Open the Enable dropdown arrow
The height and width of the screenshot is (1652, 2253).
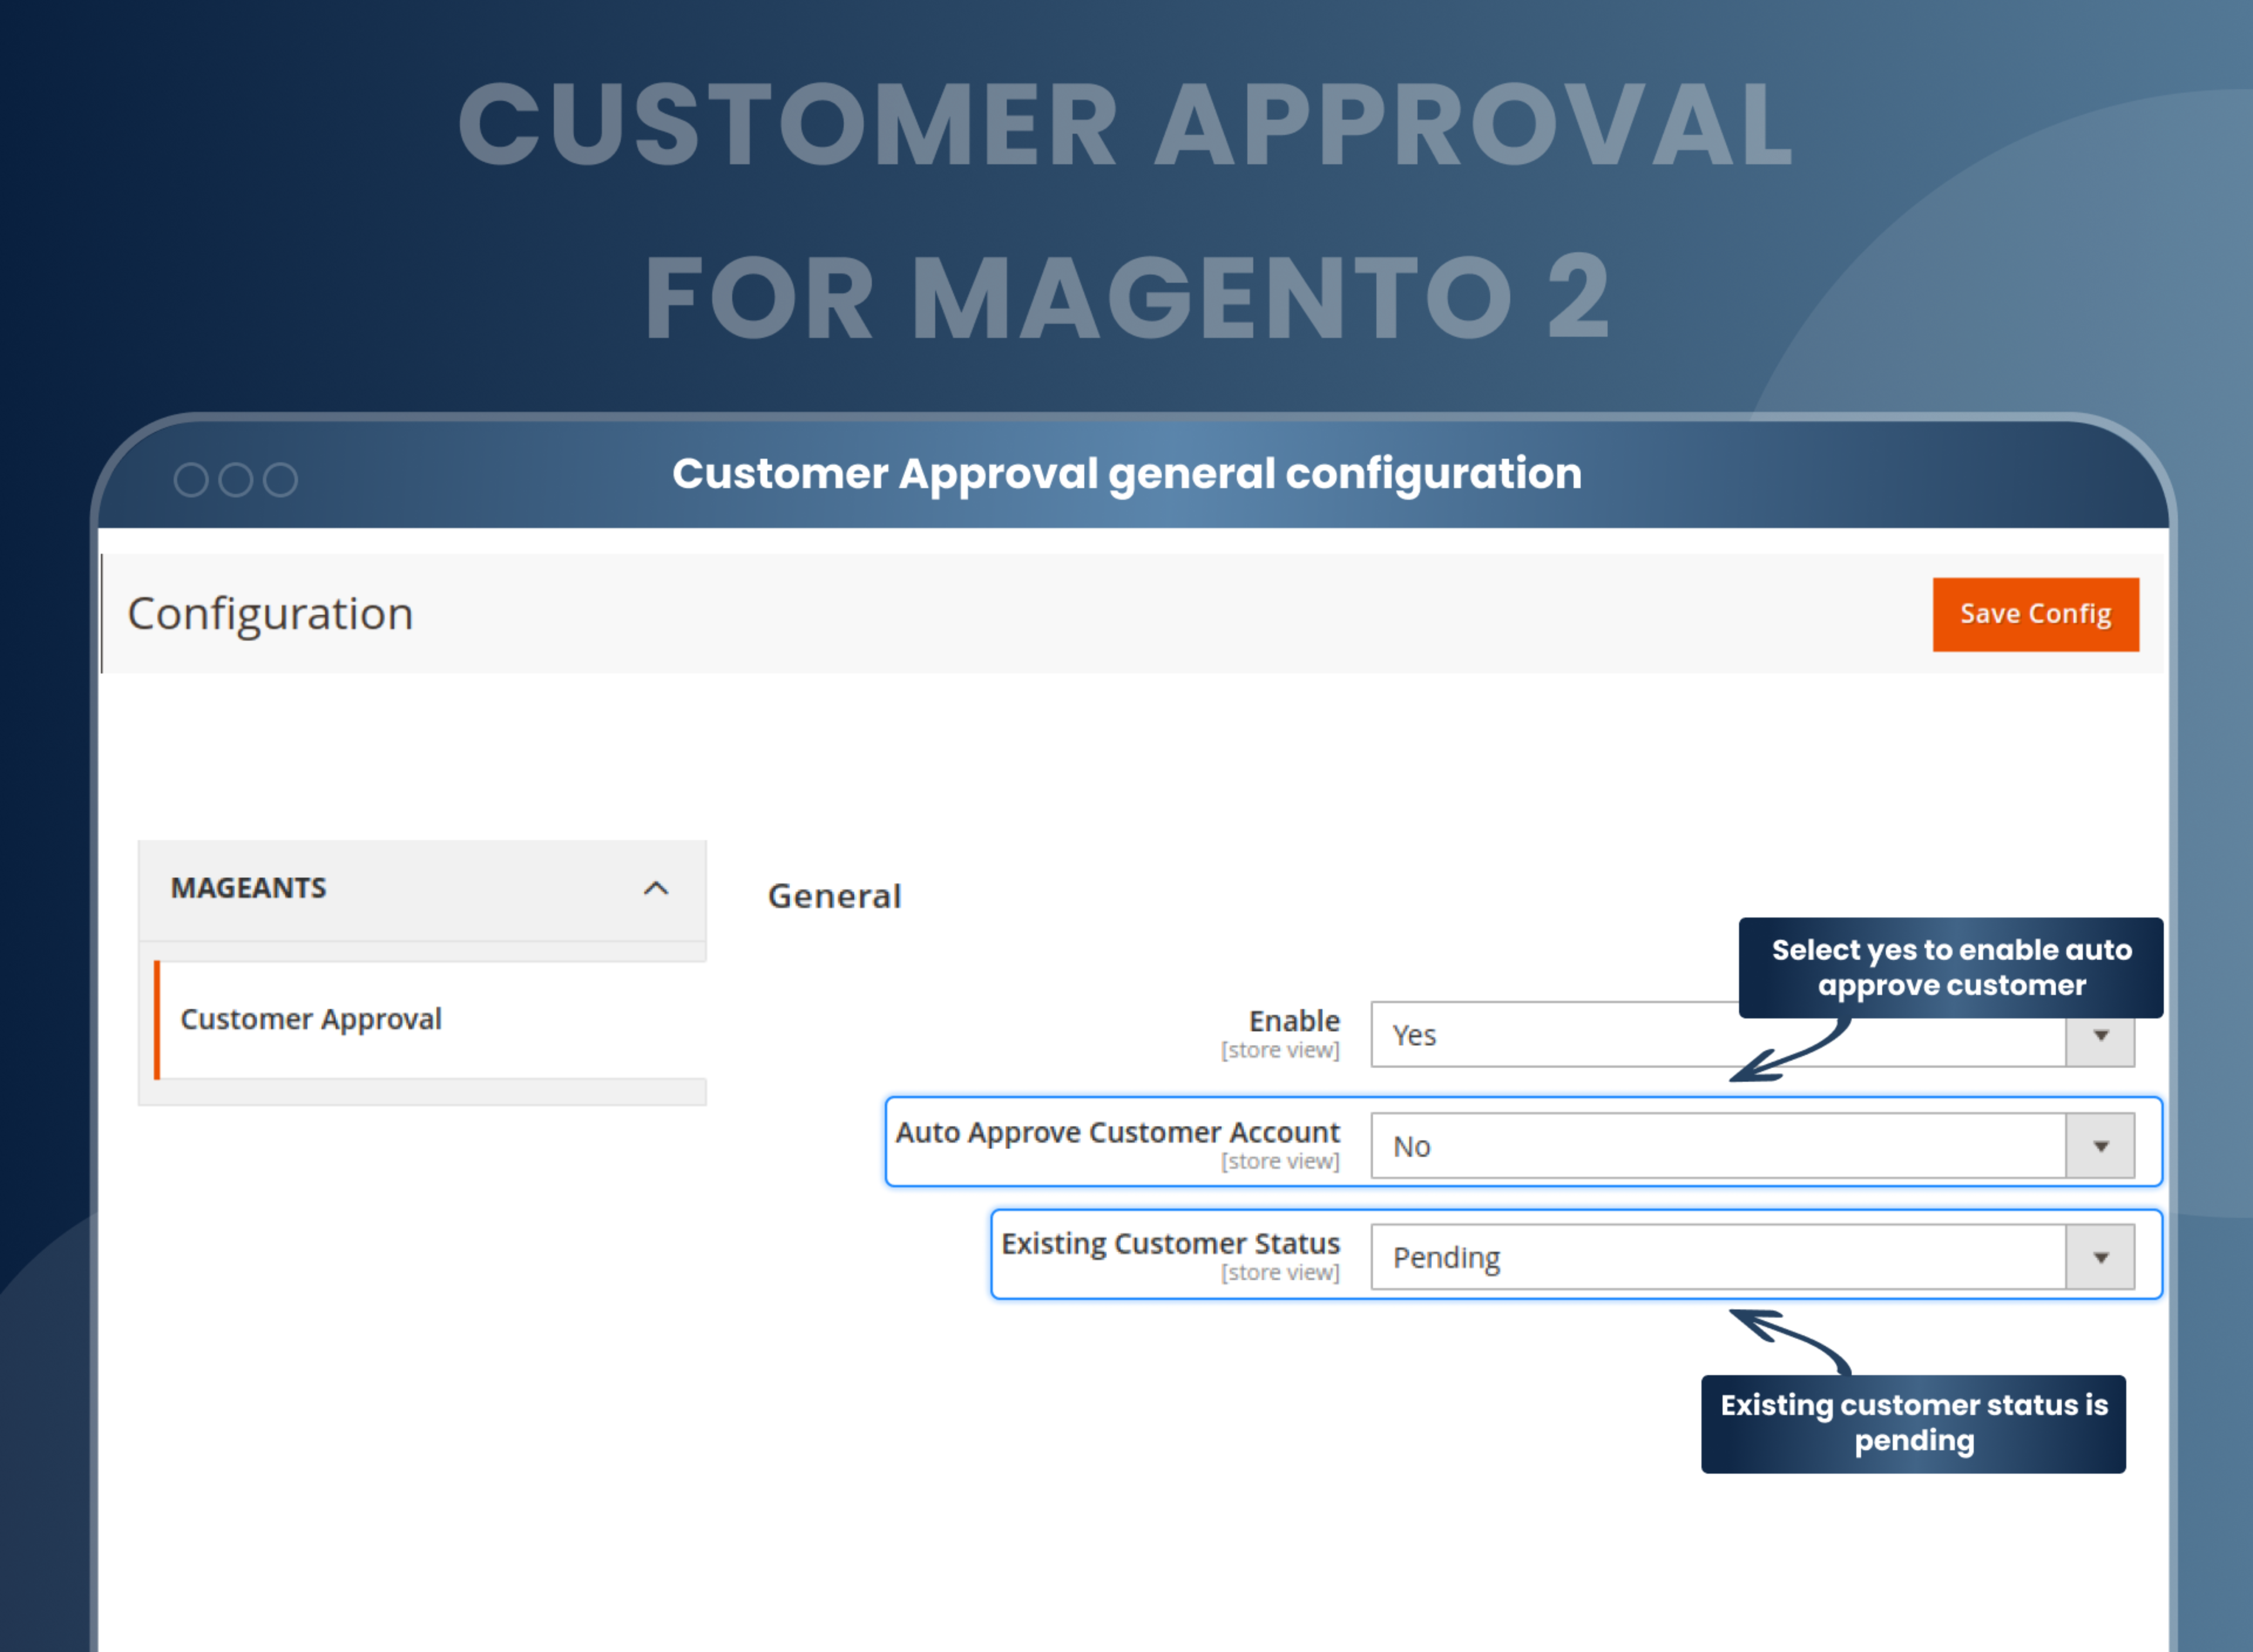tap(2100, 1035)
